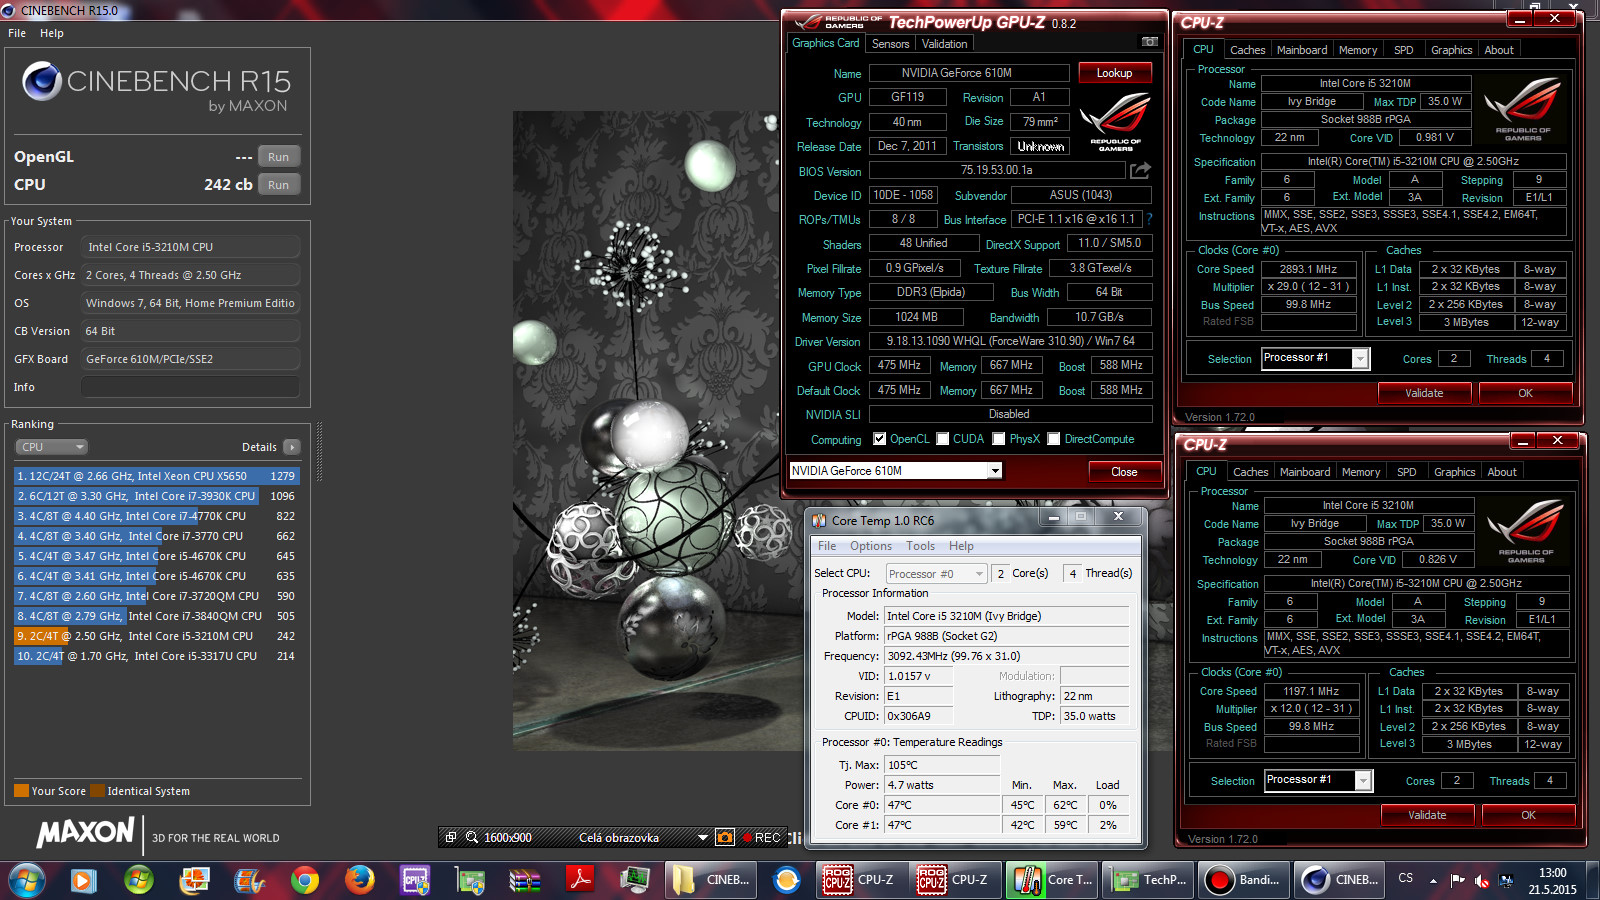Open the Core Temp Options menu
The image size is (1600, 900).
[870, 546]
